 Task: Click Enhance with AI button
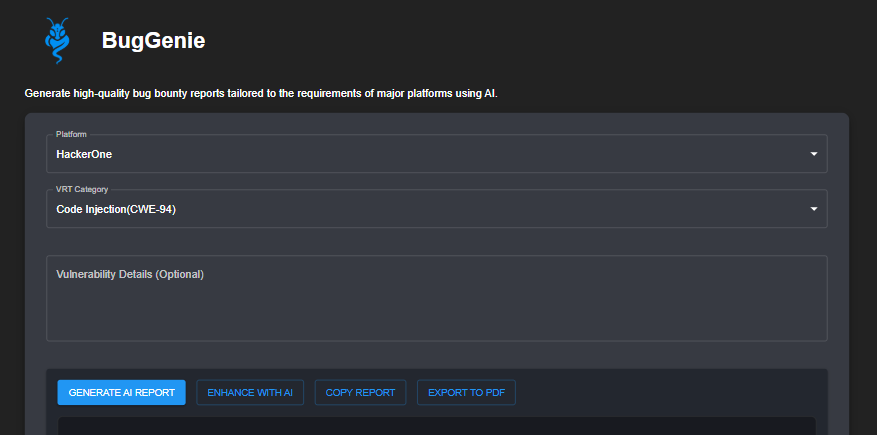(250, 393)
